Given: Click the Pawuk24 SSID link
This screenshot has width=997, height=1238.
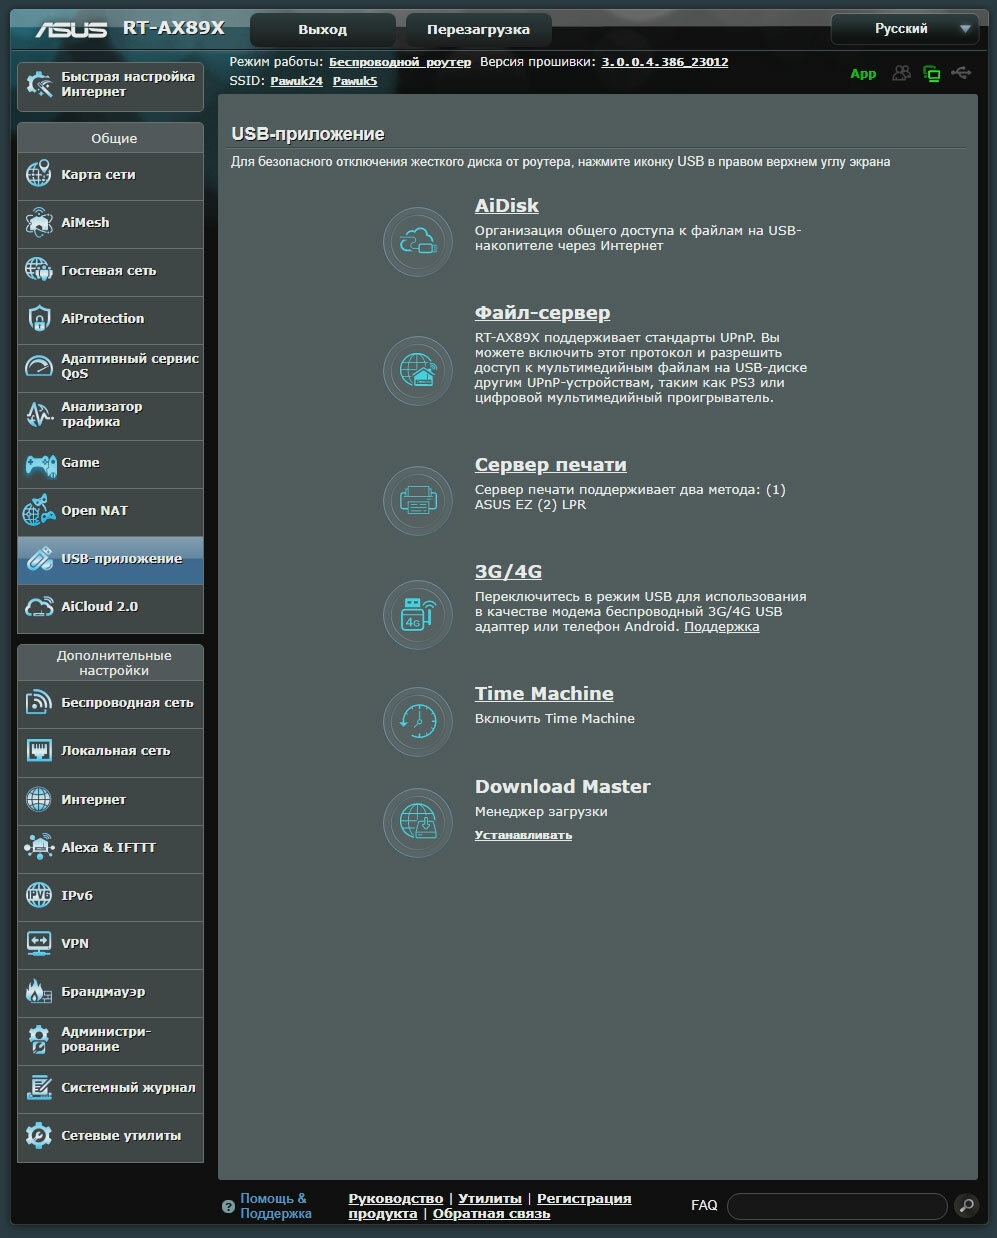Looking at the screenshot, I should pyautogui.click(x=296, y=81).
